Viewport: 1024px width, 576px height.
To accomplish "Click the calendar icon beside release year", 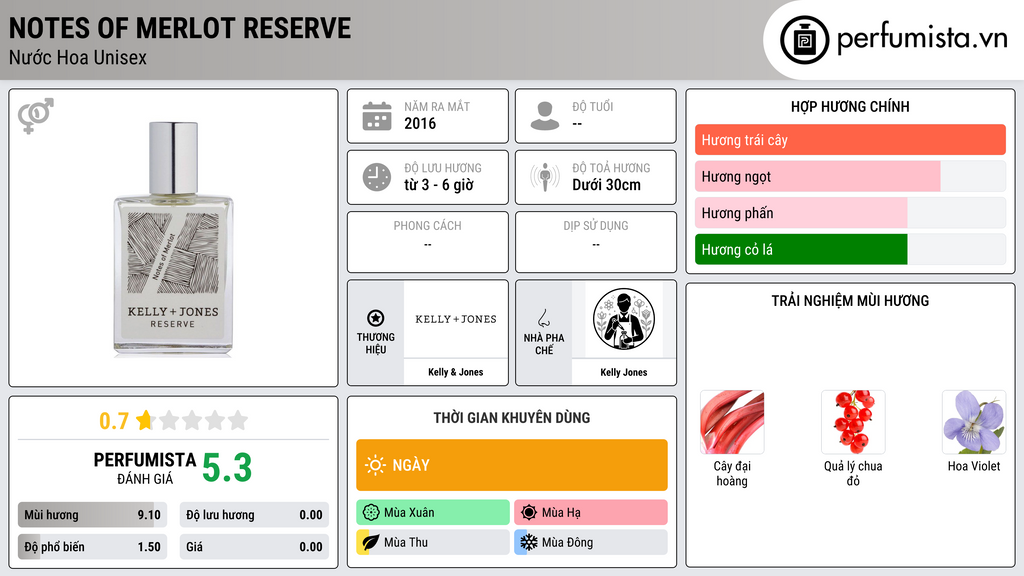I will pos(377,116).
